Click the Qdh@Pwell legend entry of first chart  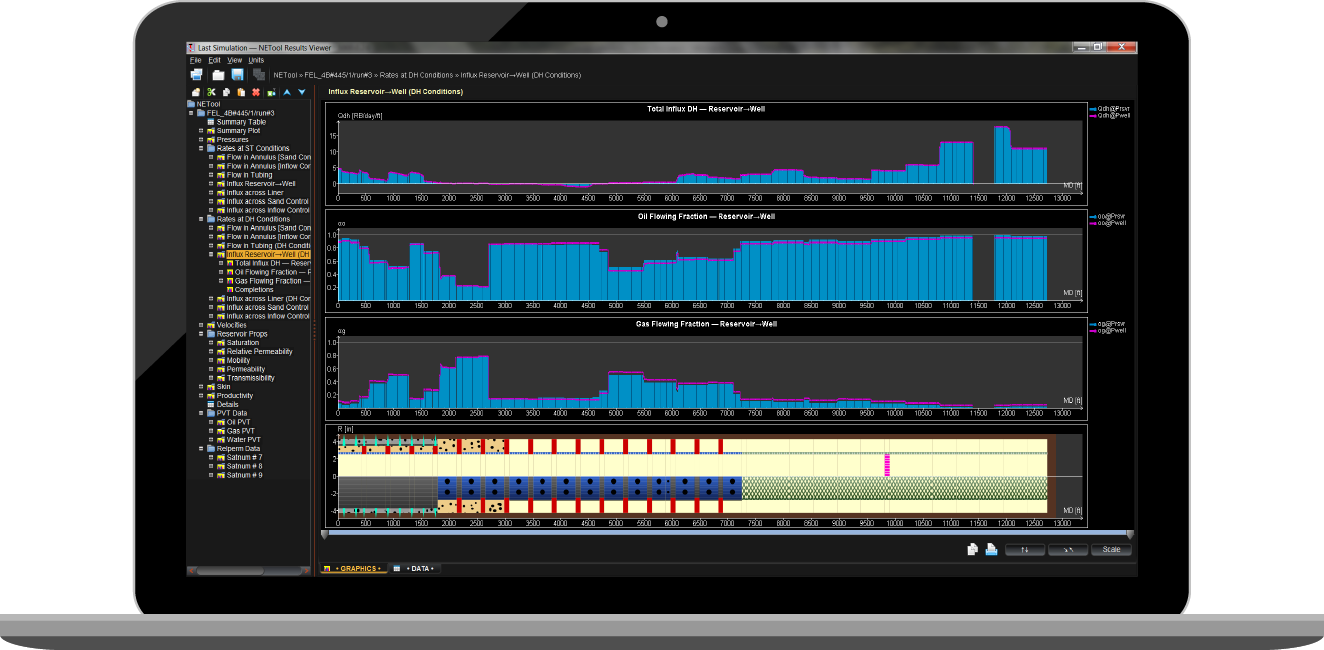point(1111,116)
